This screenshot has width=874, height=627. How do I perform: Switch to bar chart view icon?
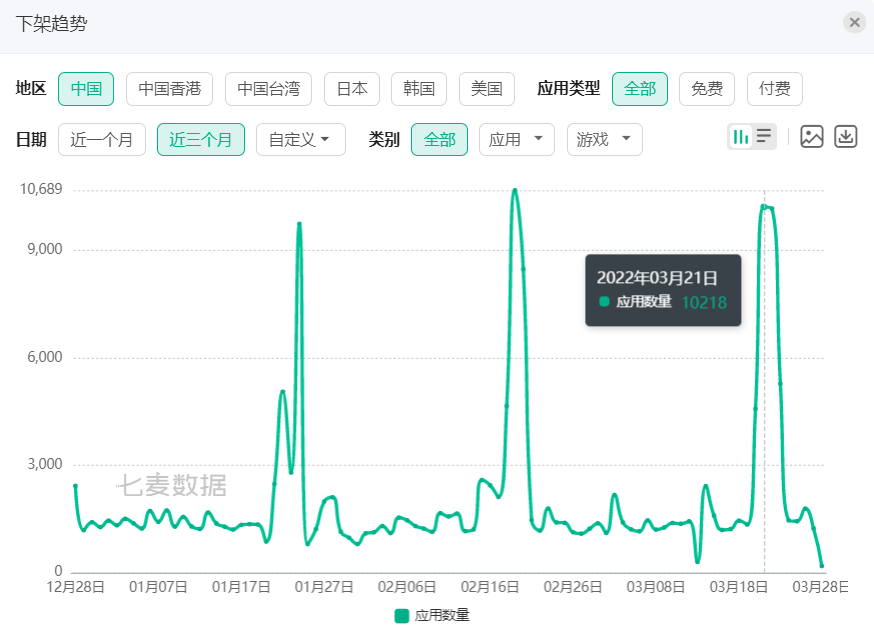click(740, 137)
